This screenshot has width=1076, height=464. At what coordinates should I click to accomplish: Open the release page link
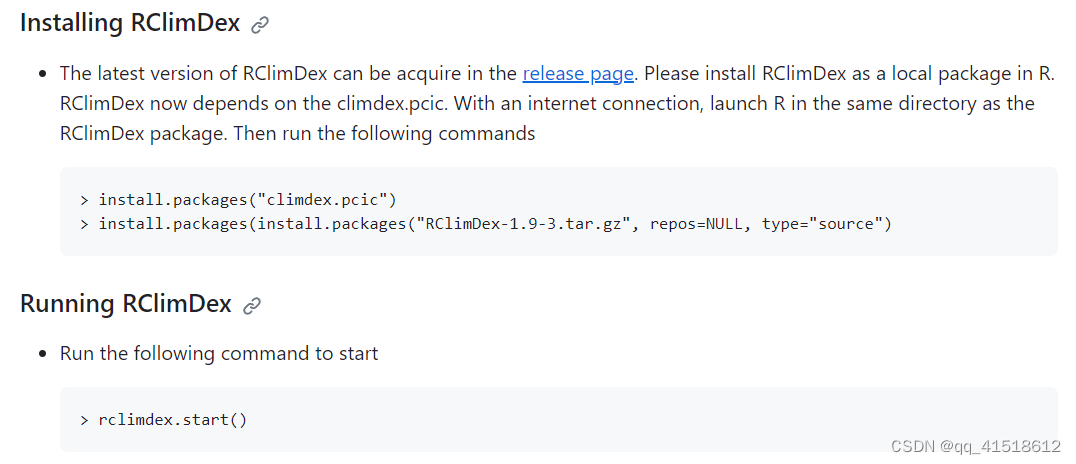point(578,73)
